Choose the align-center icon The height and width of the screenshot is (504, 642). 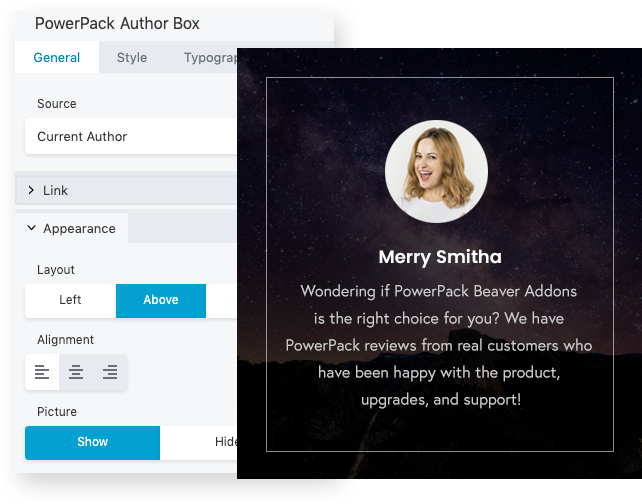click(76, 372)
